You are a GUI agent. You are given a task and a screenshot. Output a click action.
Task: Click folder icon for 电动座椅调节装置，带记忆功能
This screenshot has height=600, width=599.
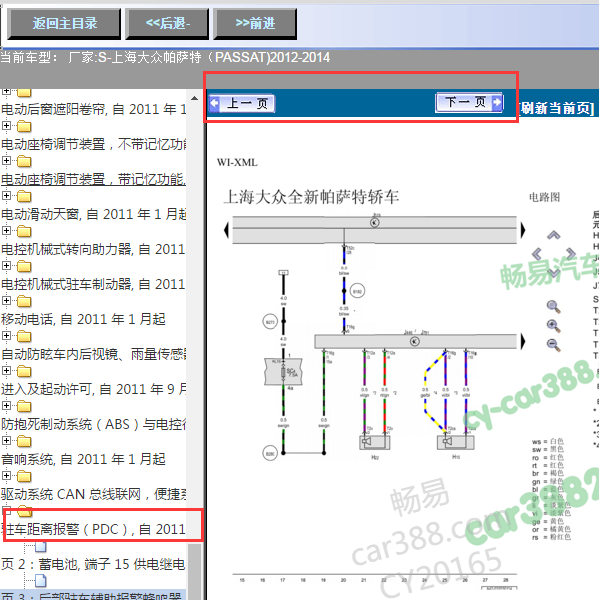coord(24,161)
